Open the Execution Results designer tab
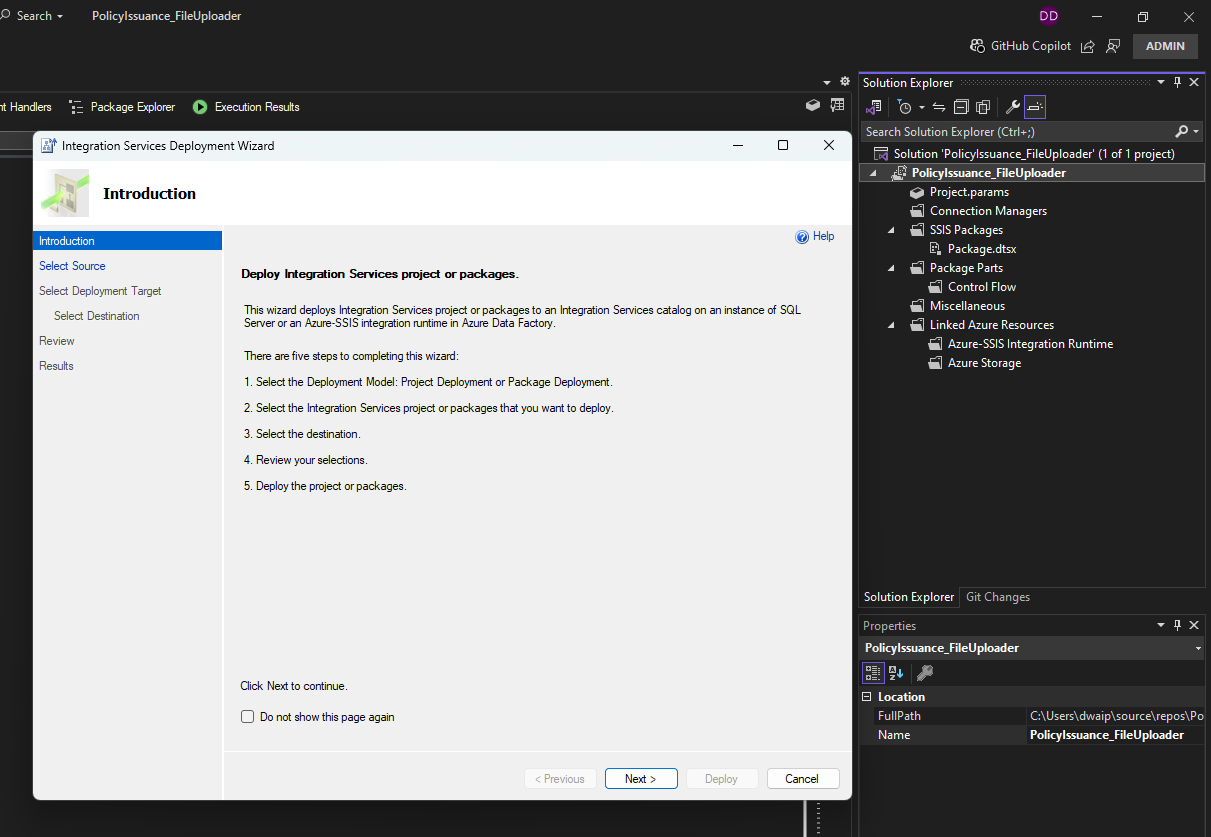The image size is (1211, 837). [x=246, y=107]
